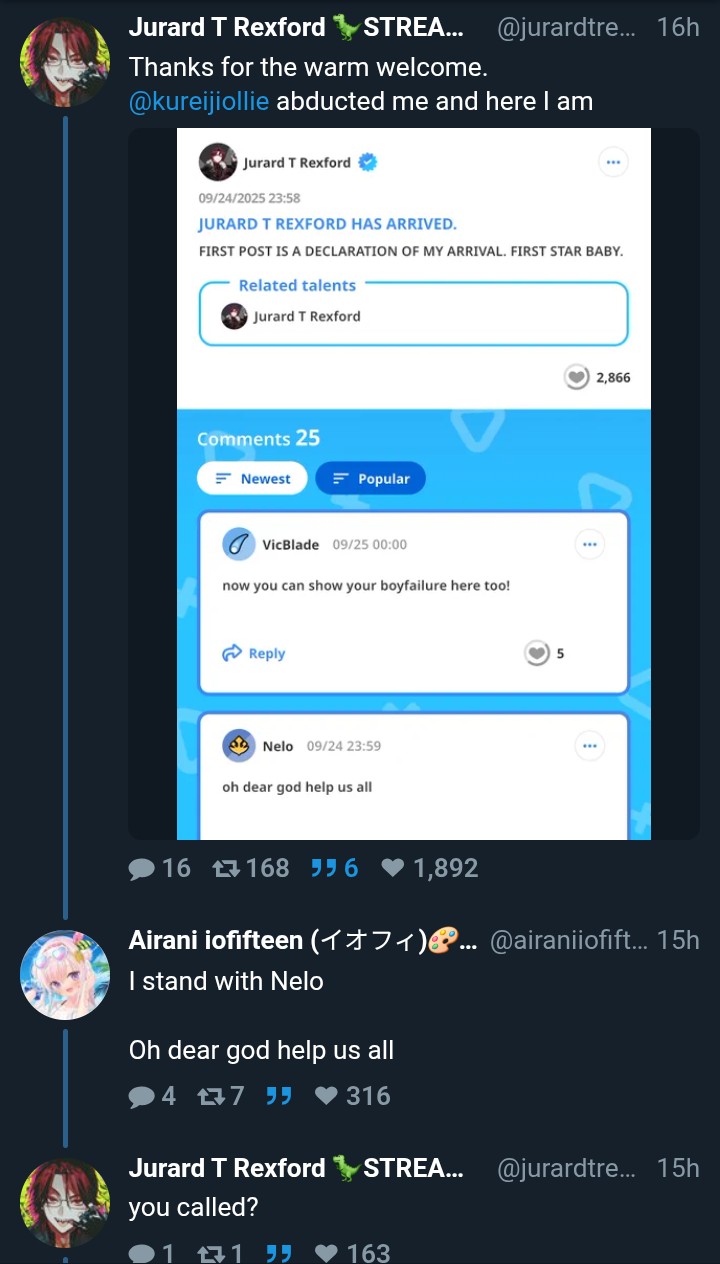This screenshot has width=720, height=1264.
Task: Open replies on Jurard's welcome tweet
Action: pos(159,868)
